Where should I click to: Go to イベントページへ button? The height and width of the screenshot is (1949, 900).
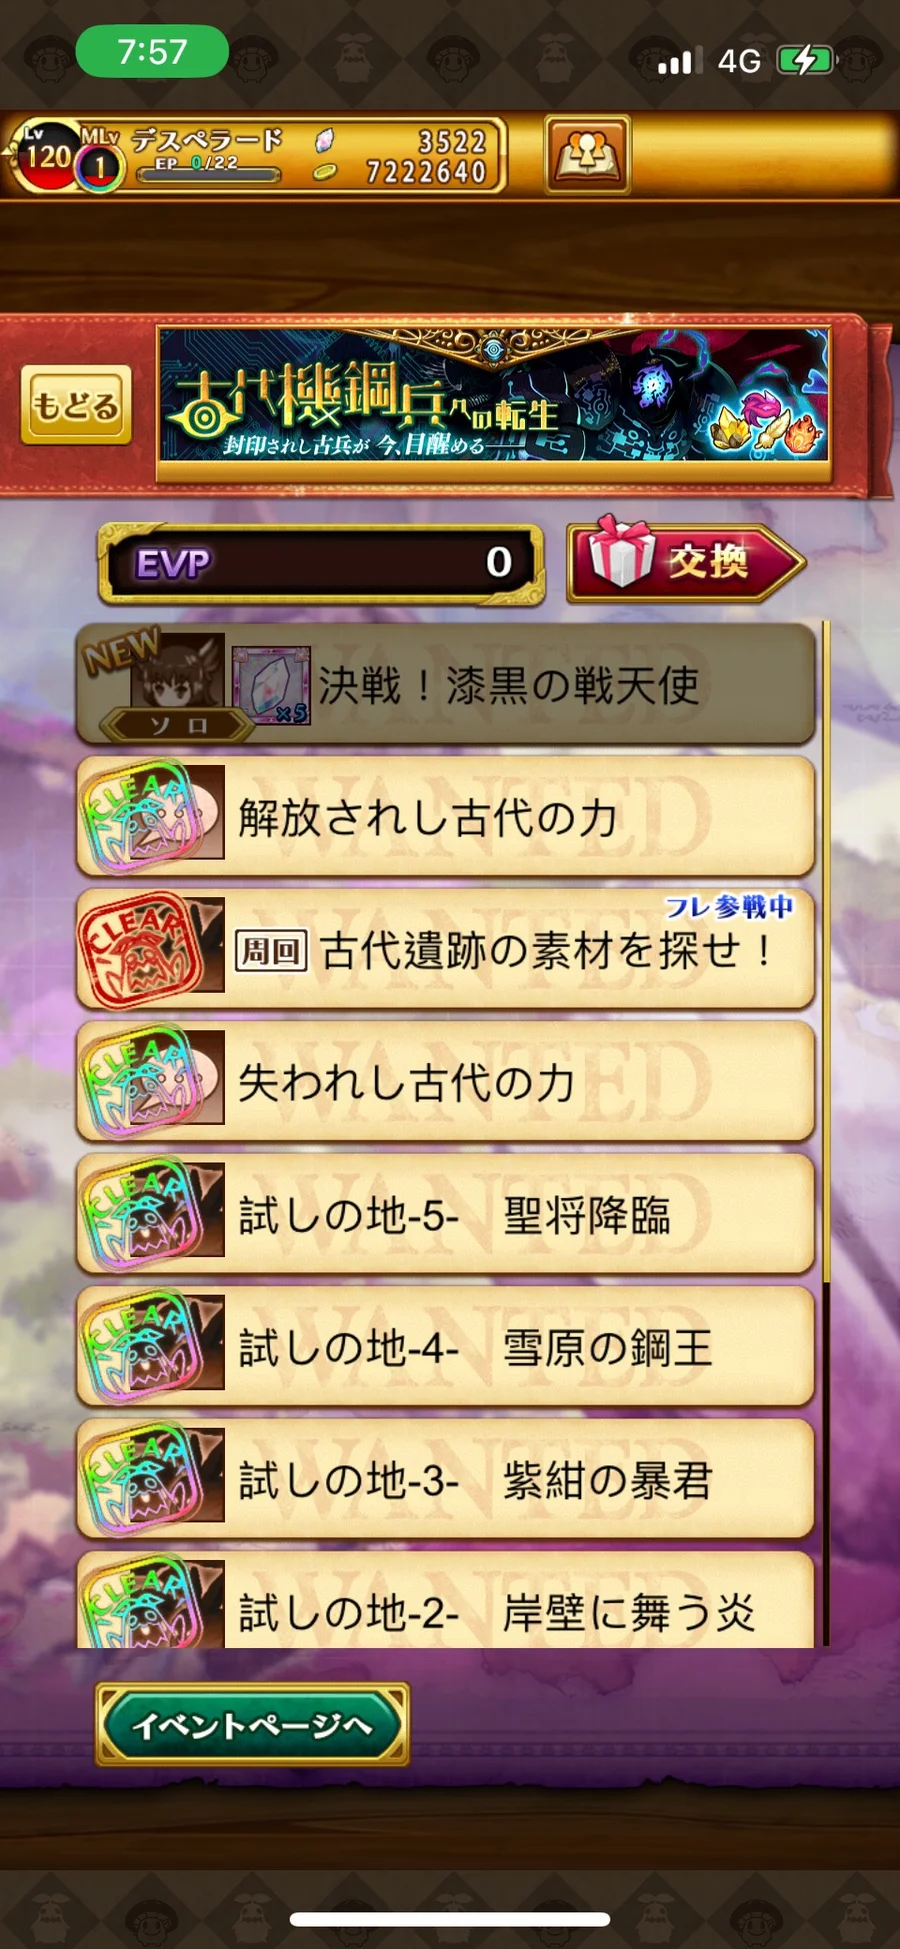point(252,1724)
